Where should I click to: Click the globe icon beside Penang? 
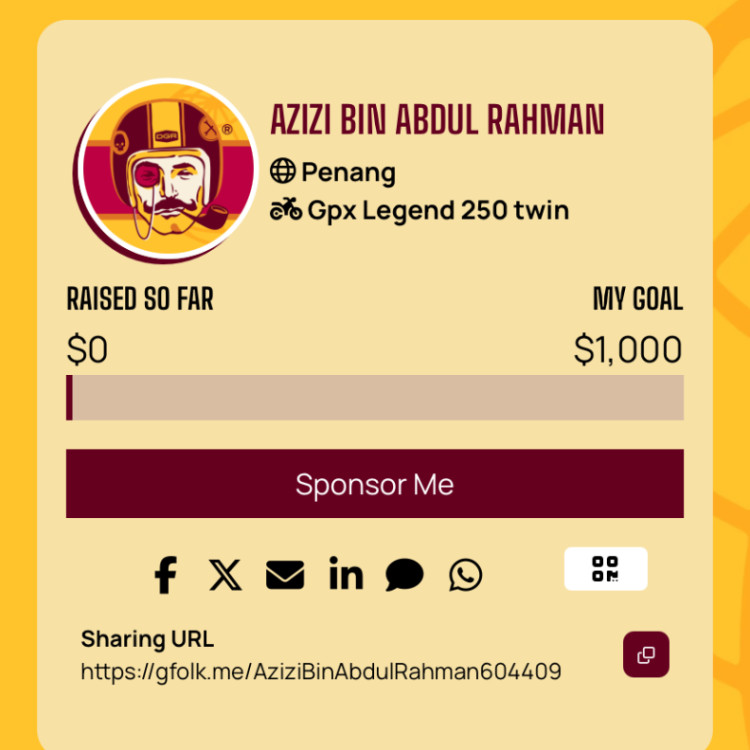coord(283,171)
